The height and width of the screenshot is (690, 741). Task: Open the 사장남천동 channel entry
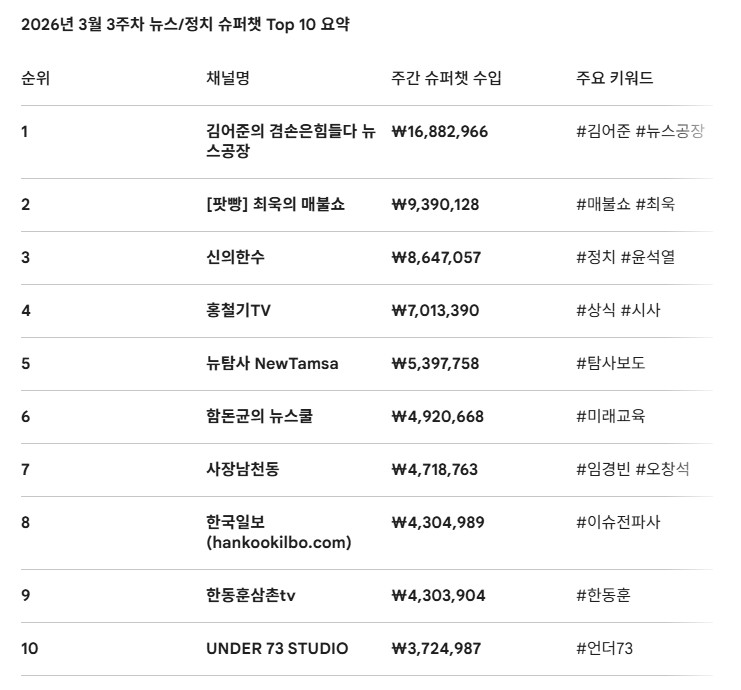[242, 469]
